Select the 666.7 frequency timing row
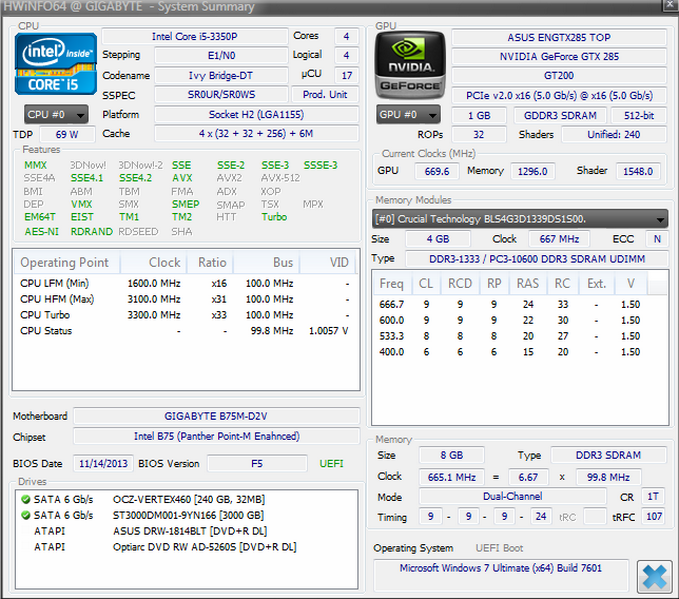 tap(520, 304)
